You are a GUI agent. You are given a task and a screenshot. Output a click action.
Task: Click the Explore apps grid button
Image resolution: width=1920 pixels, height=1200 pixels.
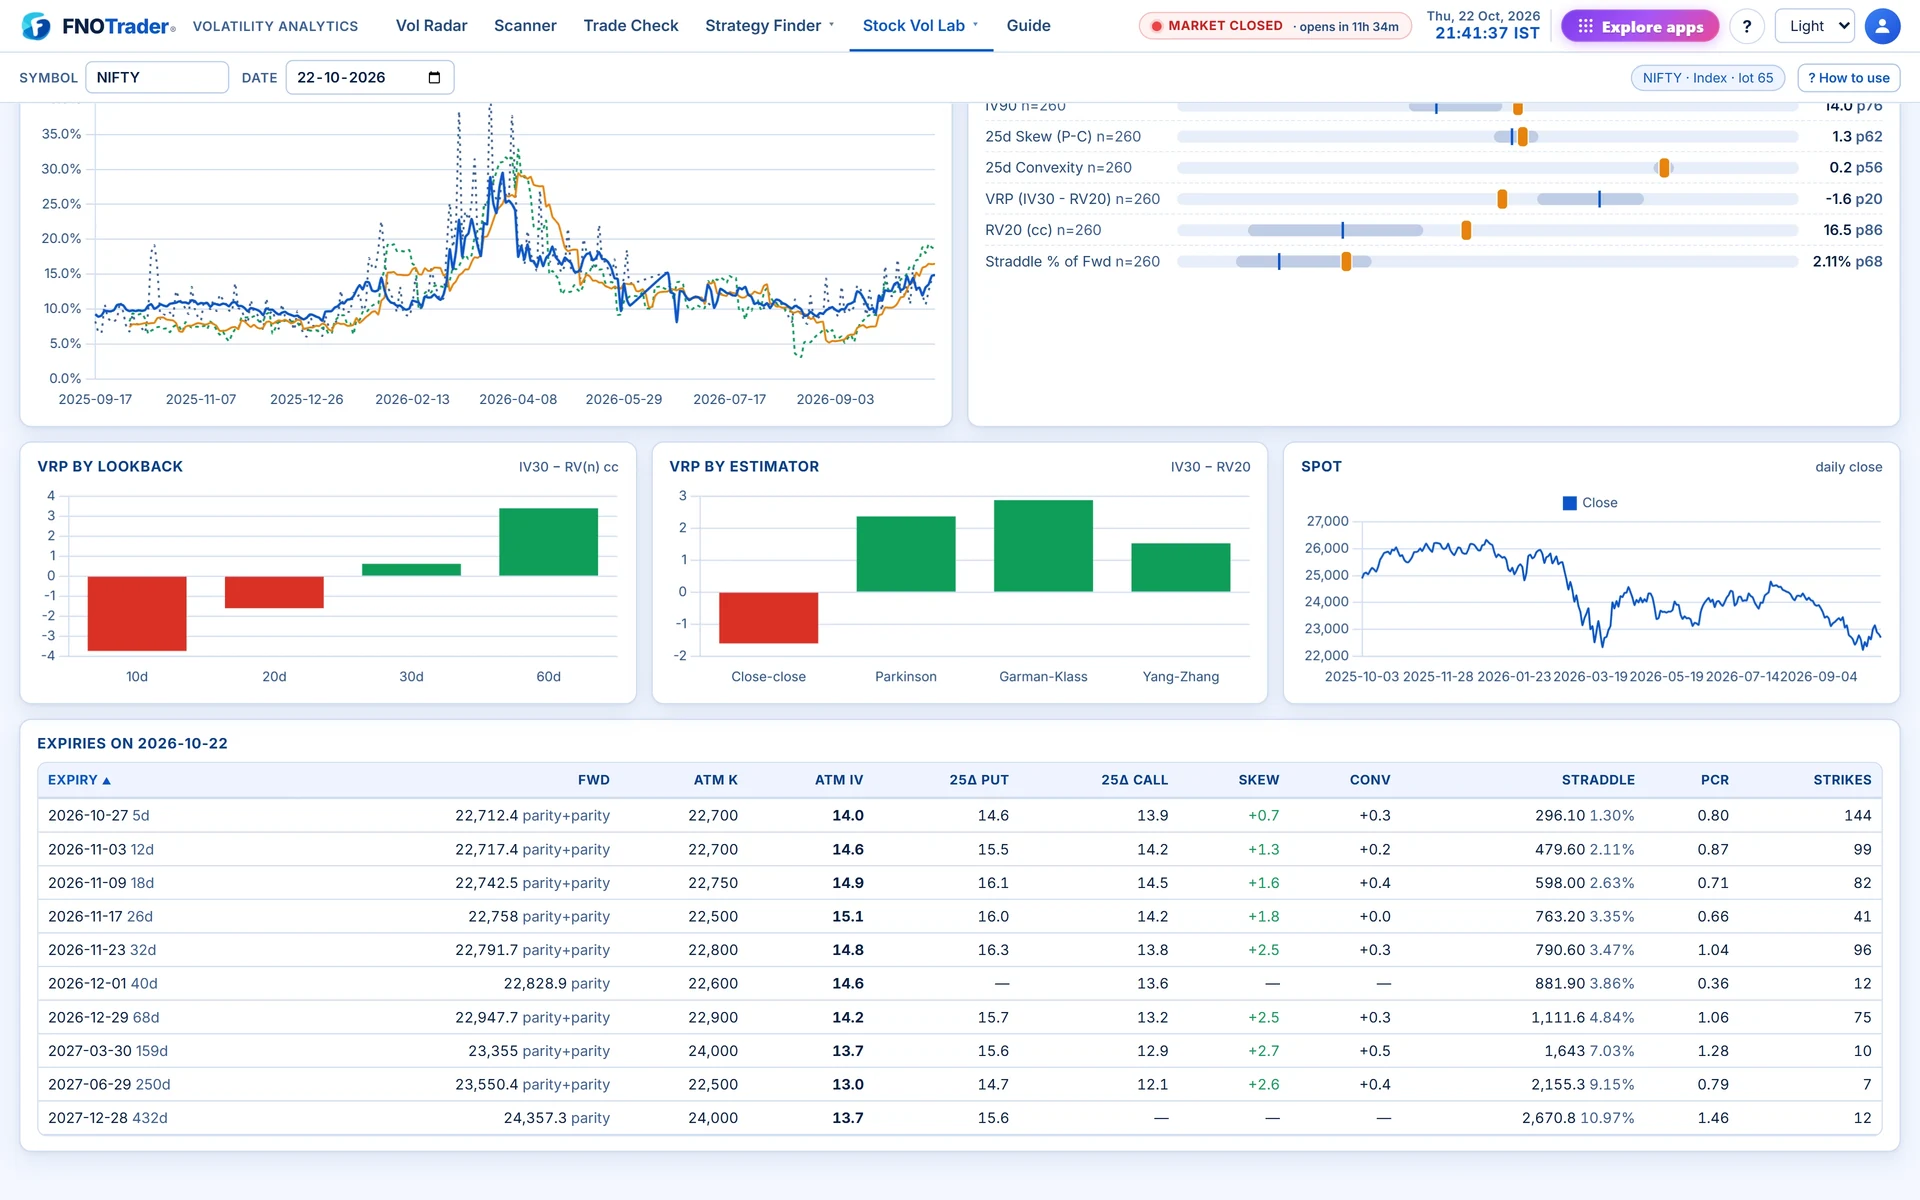click(x=1640, y=26)
